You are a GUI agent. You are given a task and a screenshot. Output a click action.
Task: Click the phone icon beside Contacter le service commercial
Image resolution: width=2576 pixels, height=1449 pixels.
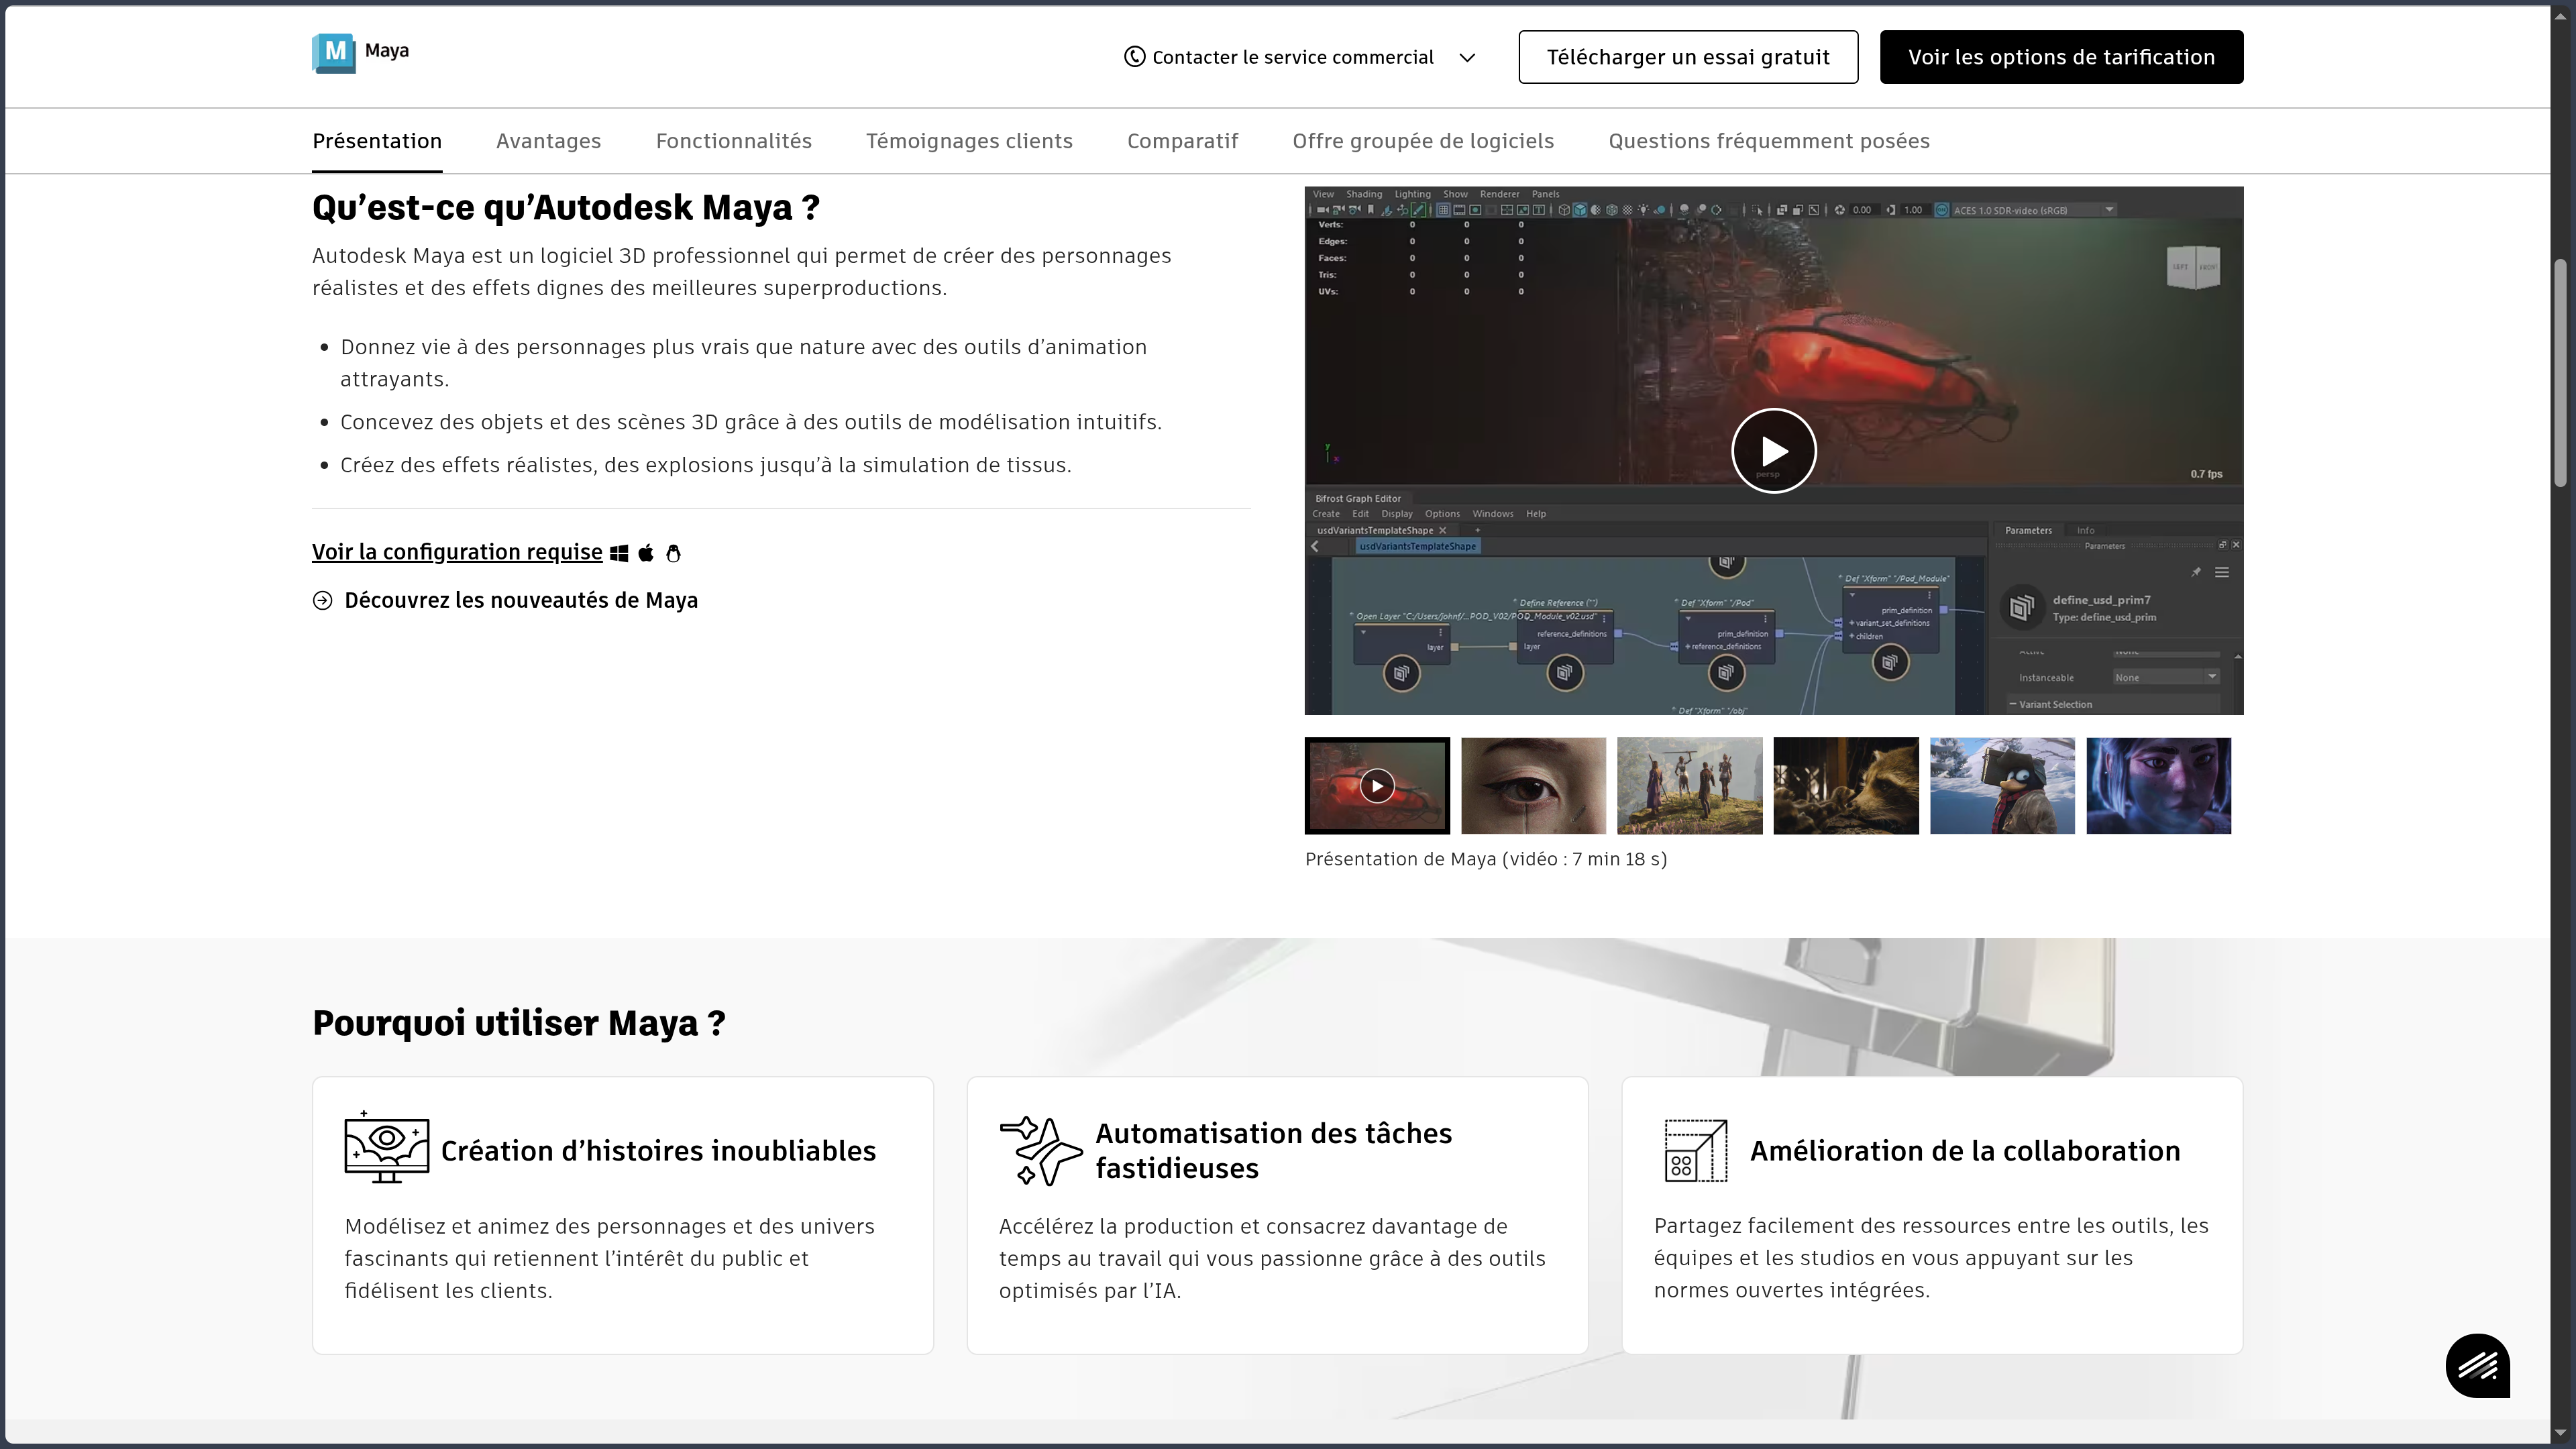coord(1134,57)
